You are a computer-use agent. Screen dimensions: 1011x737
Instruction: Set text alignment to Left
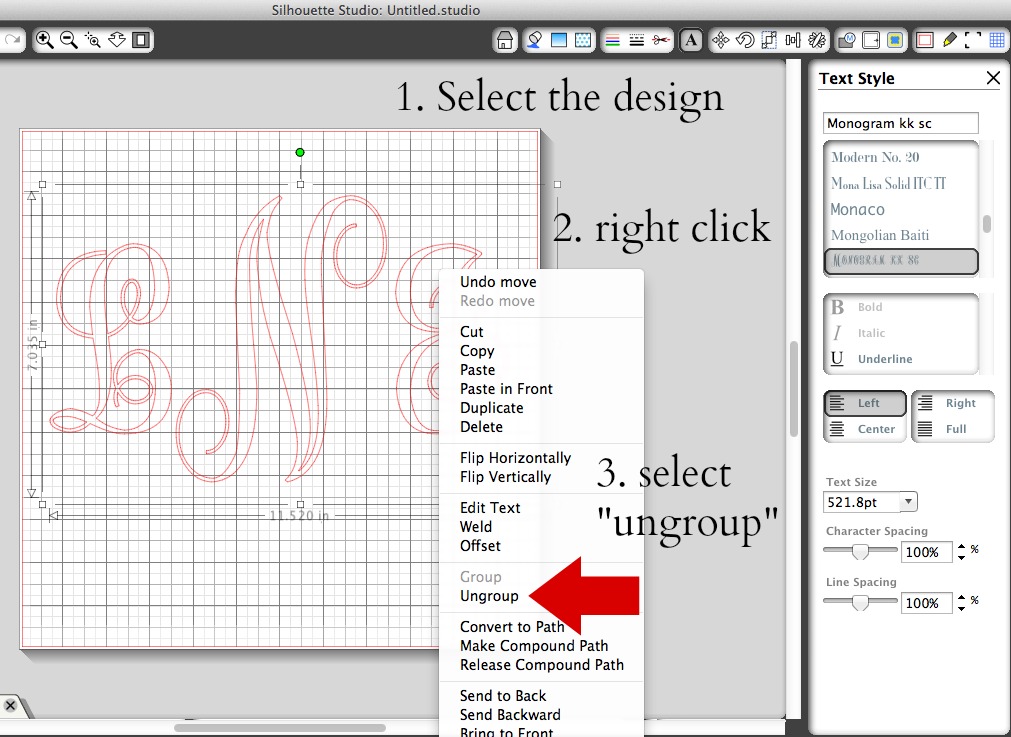(865, 403)
